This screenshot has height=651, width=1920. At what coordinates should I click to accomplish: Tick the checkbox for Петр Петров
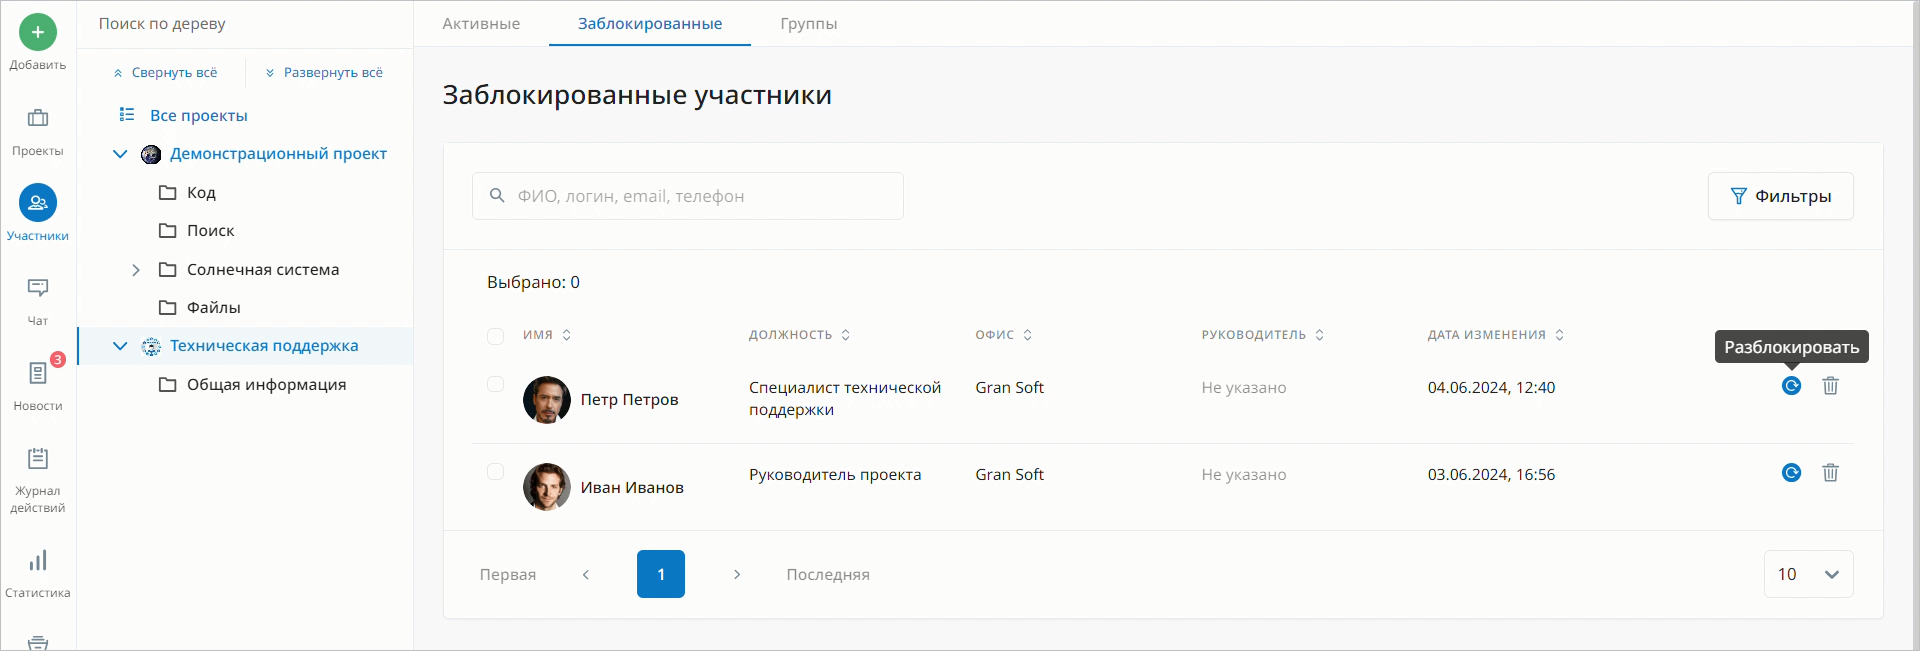point(495,384)
